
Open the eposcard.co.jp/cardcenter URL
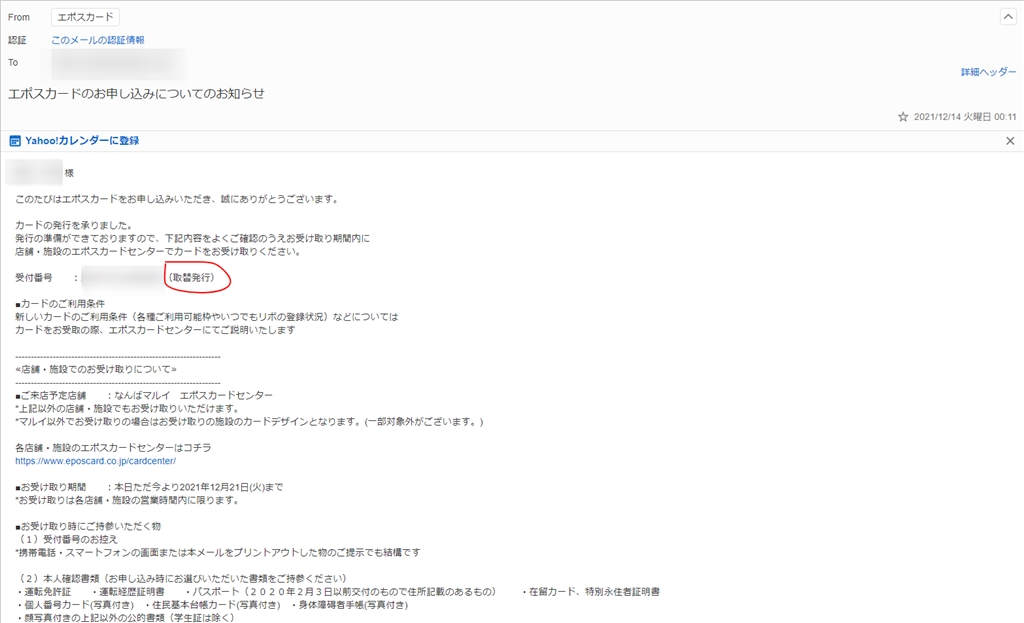point(95,461)
